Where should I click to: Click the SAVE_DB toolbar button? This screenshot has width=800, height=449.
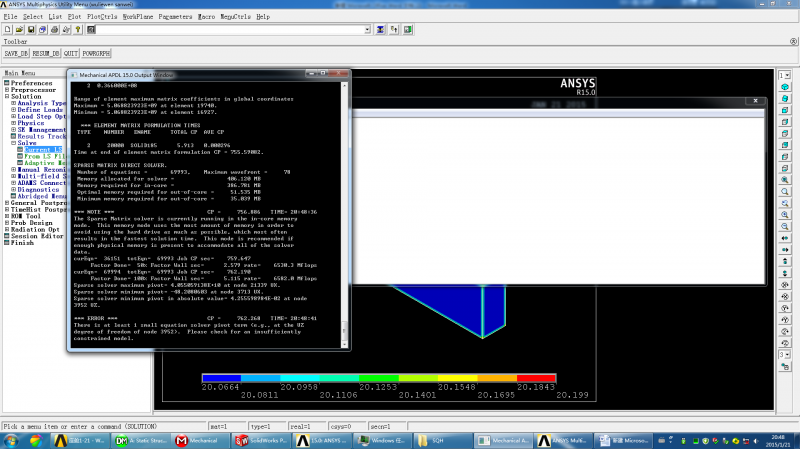click(x=16, y=54)
